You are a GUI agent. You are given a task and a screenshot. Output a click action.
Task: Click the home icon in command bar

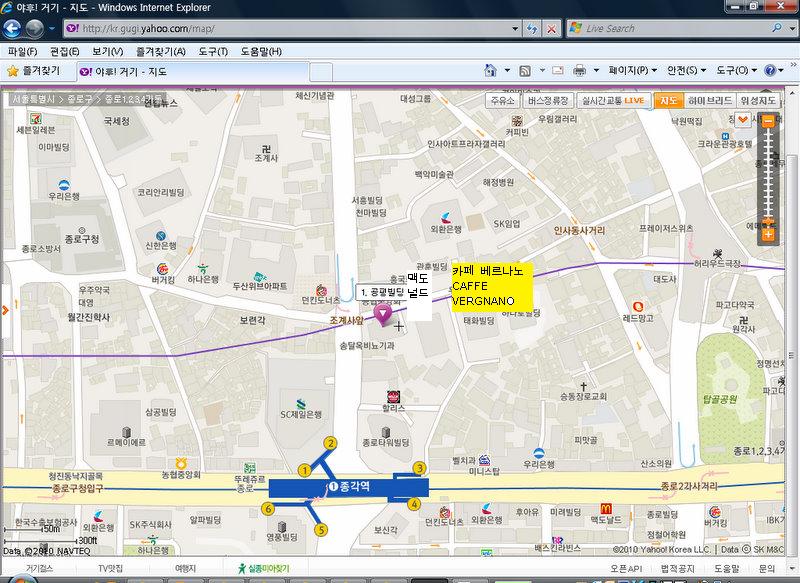tap(490, 71)
